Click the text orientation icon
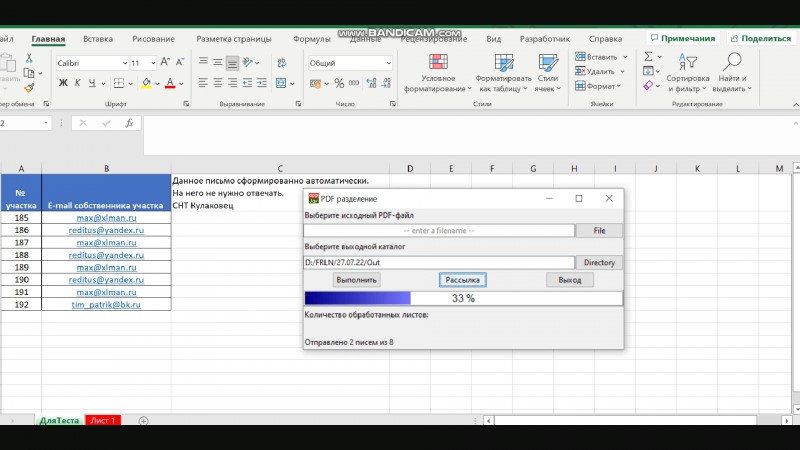Image resolution: width=800 pixels, height=450 pixels. coord(248,62)
